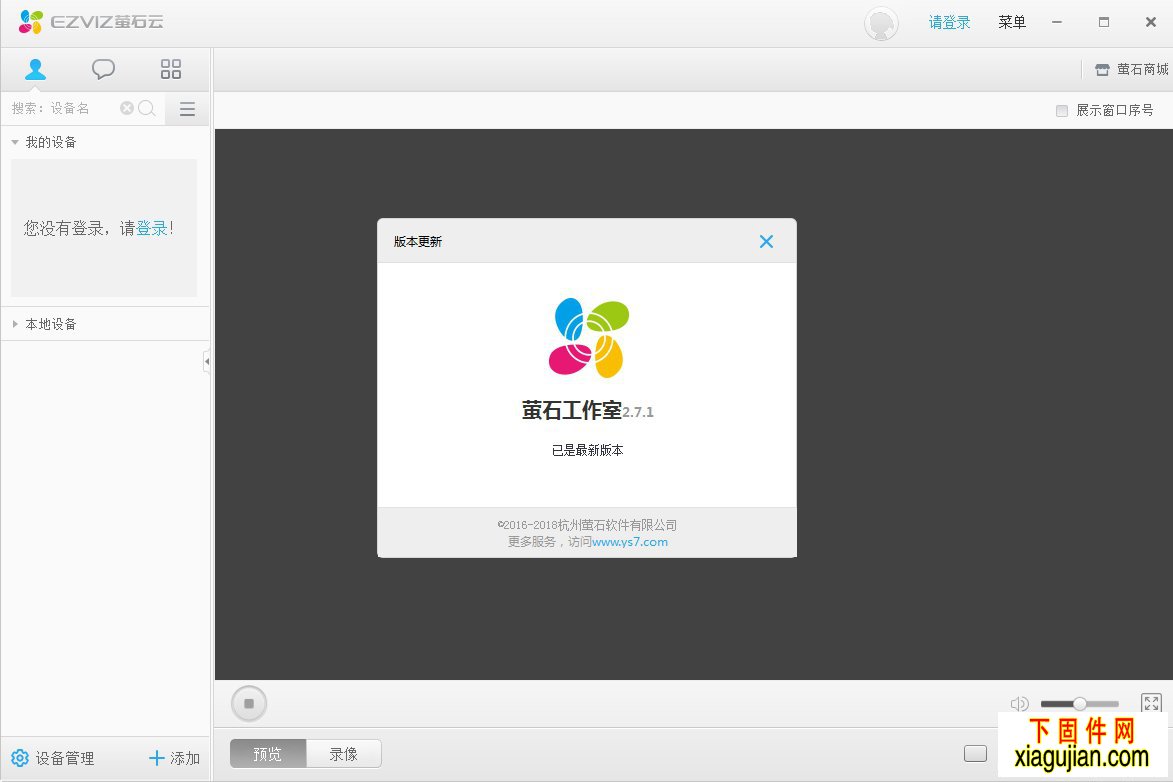Open the device list options hamburger icon
Screen dimensions: 1173x782
187,109
